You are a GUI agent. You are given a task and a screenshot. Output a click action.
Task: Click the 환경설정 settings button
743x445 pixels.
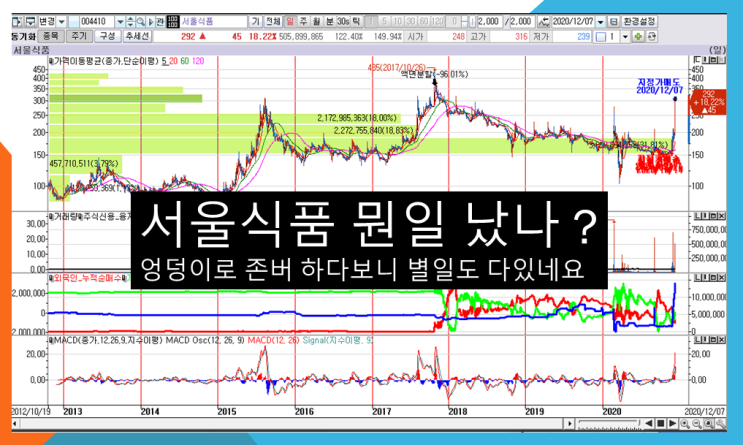[x=639, y=22]
